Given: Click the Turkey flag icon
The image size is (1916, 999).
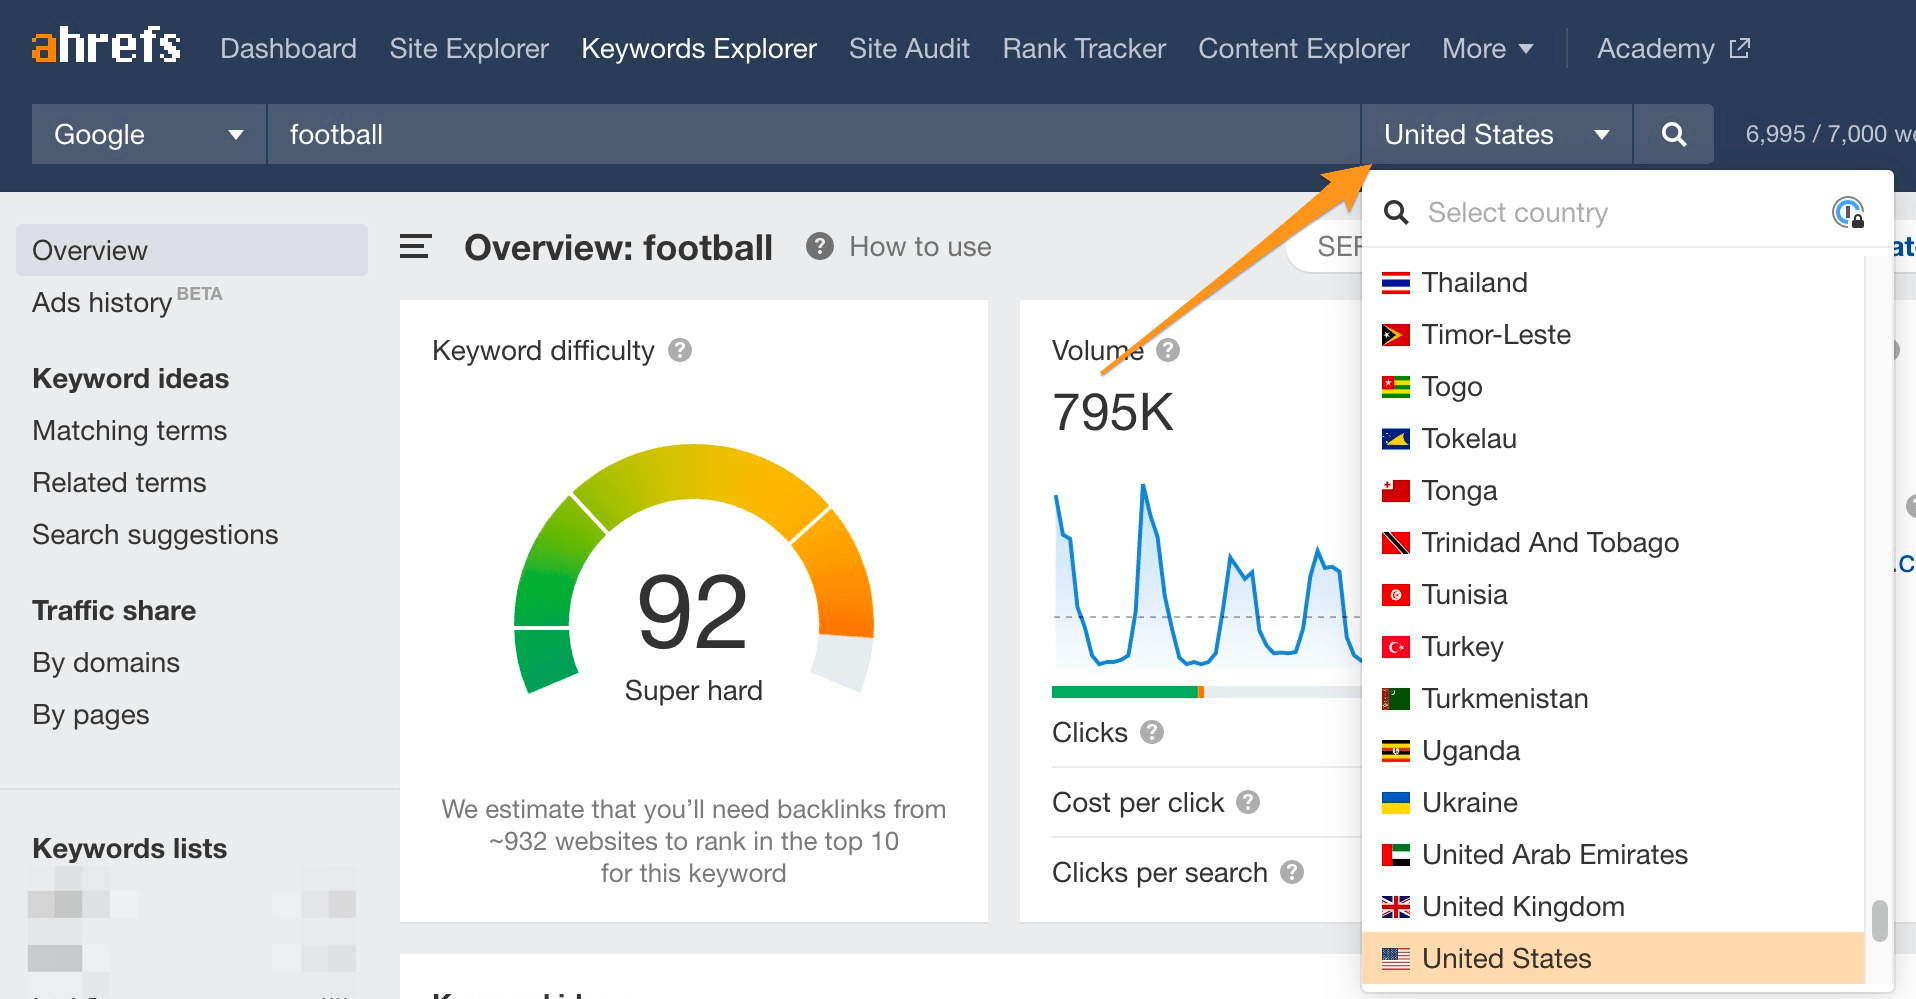Looking at the screenshot, I should [x=1395, y=647].
